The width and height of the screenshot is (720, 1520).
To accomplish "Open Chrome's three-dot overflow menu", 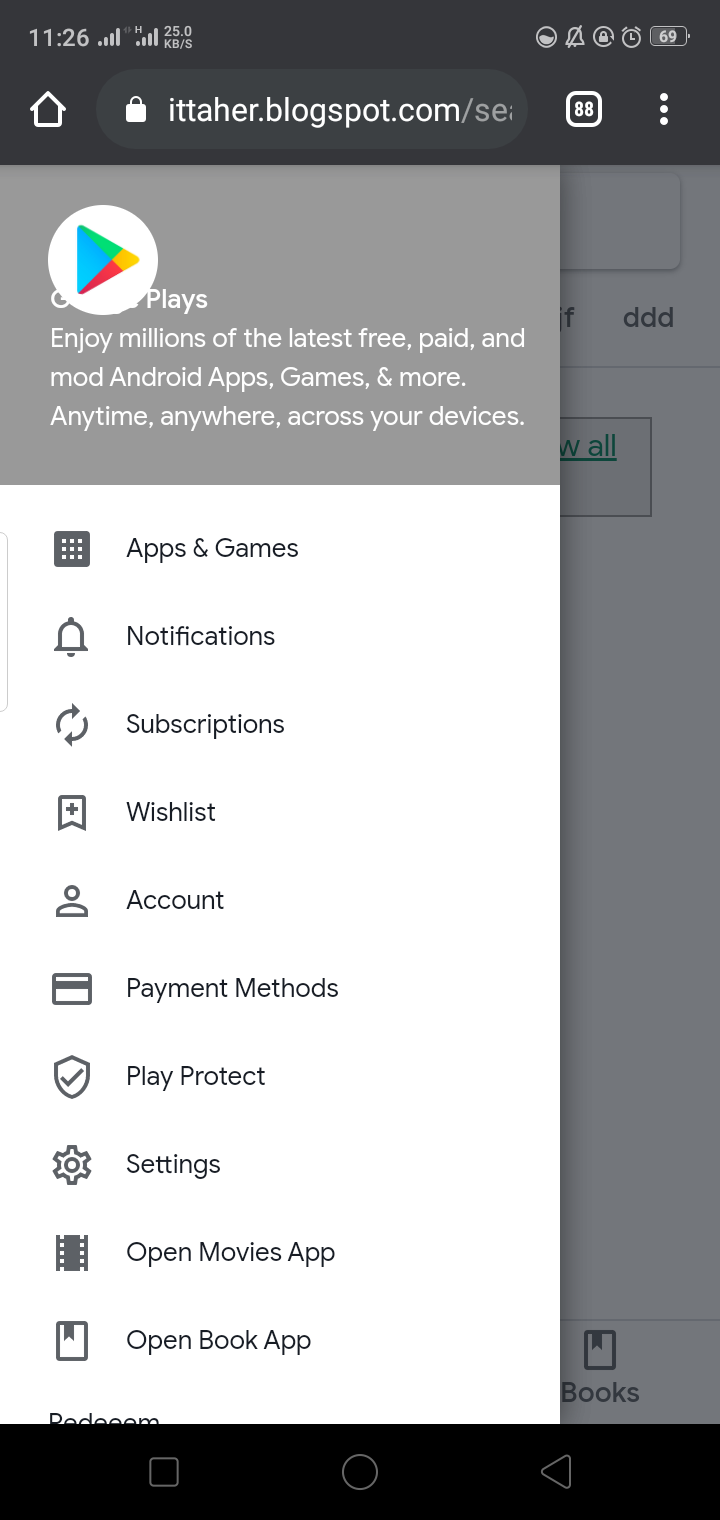I will tap(664, 110).
